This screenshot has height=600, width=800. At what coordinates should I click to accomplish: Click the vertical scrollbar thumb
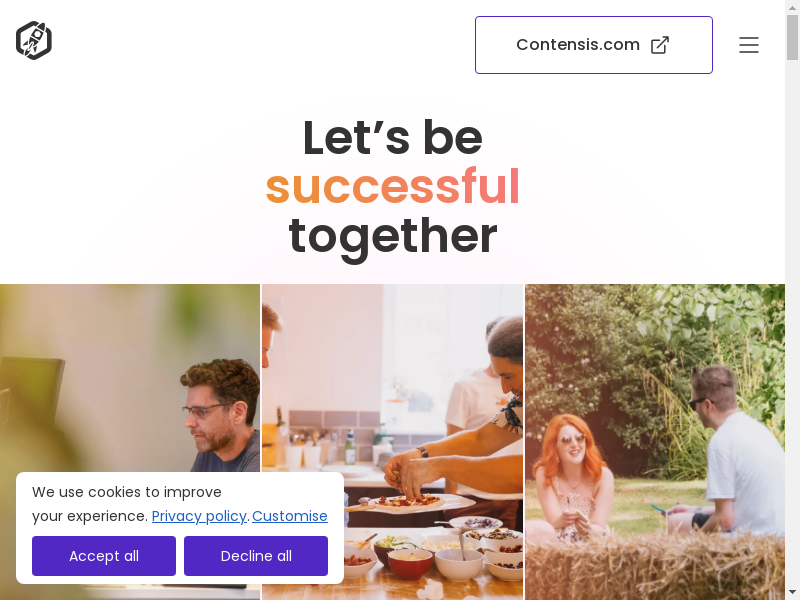click(792, 37)
